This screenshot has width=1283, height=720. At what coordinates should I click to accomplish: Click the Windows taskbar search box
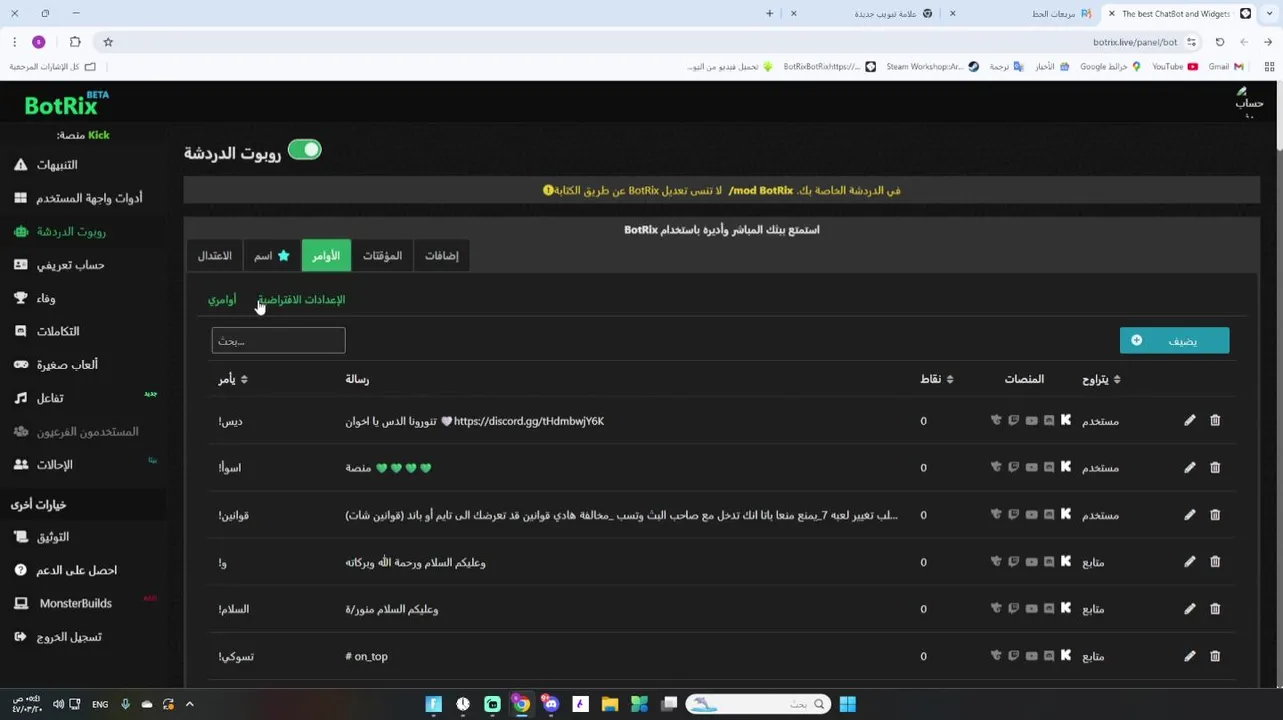(x=758, y=704)
